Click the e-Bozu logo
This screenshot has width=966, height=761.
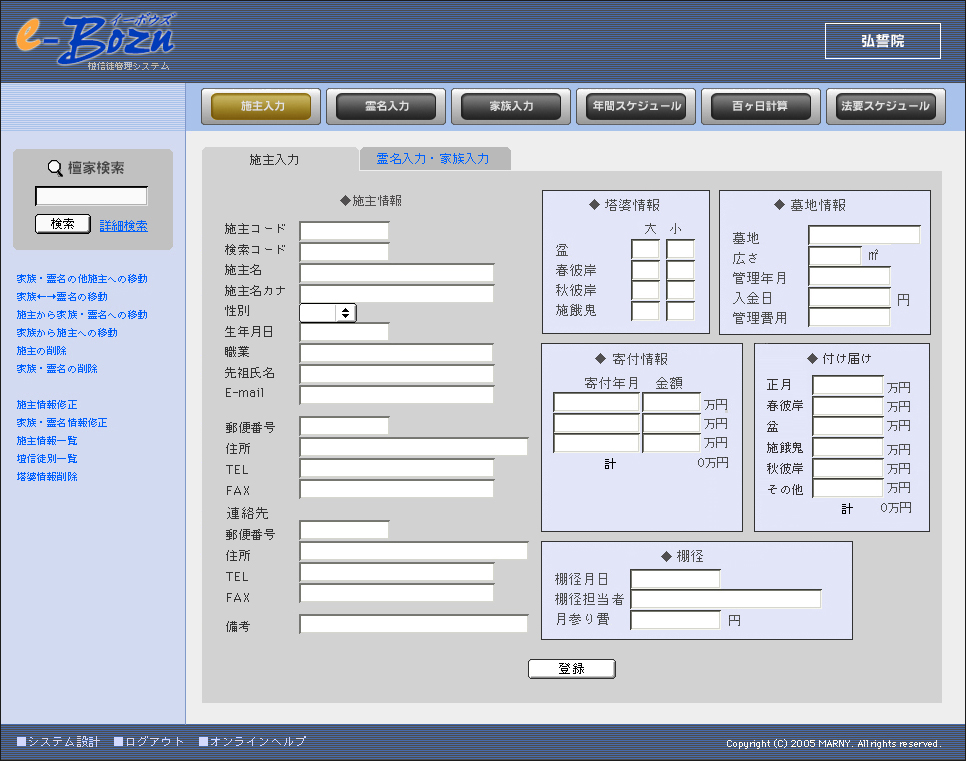pyautogui.click(x=95, y=41)
